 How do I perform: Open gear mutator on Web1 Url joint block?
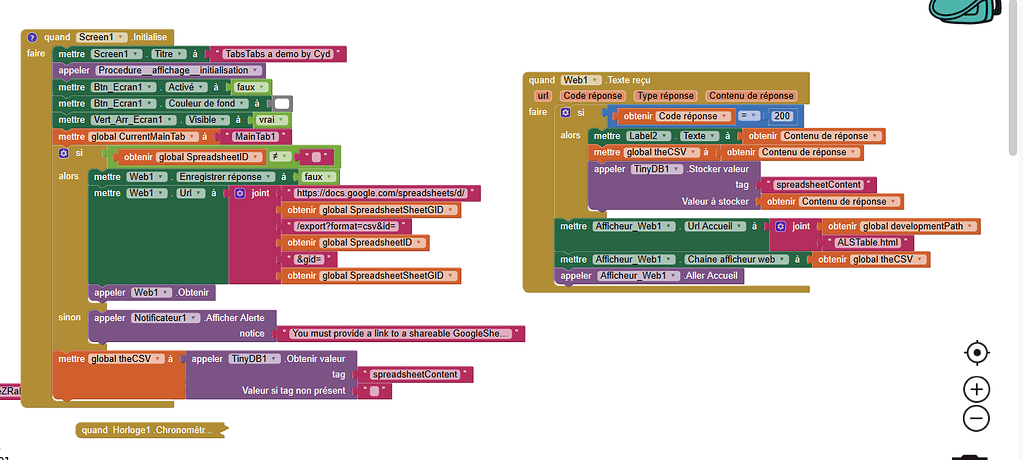click(239, 193)
